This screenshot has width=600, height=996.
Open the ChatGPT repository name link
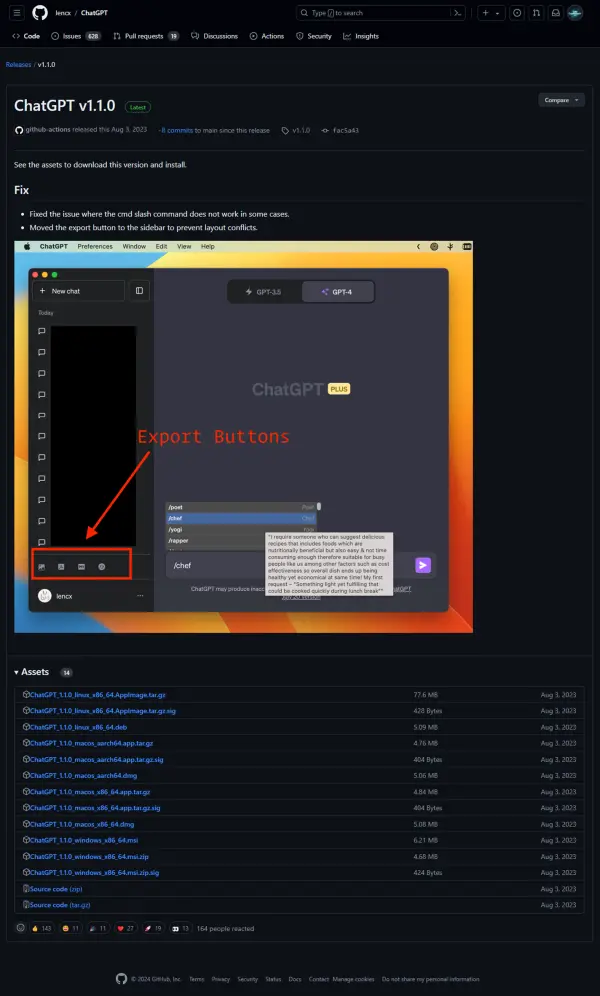click(x=94, y=13)
